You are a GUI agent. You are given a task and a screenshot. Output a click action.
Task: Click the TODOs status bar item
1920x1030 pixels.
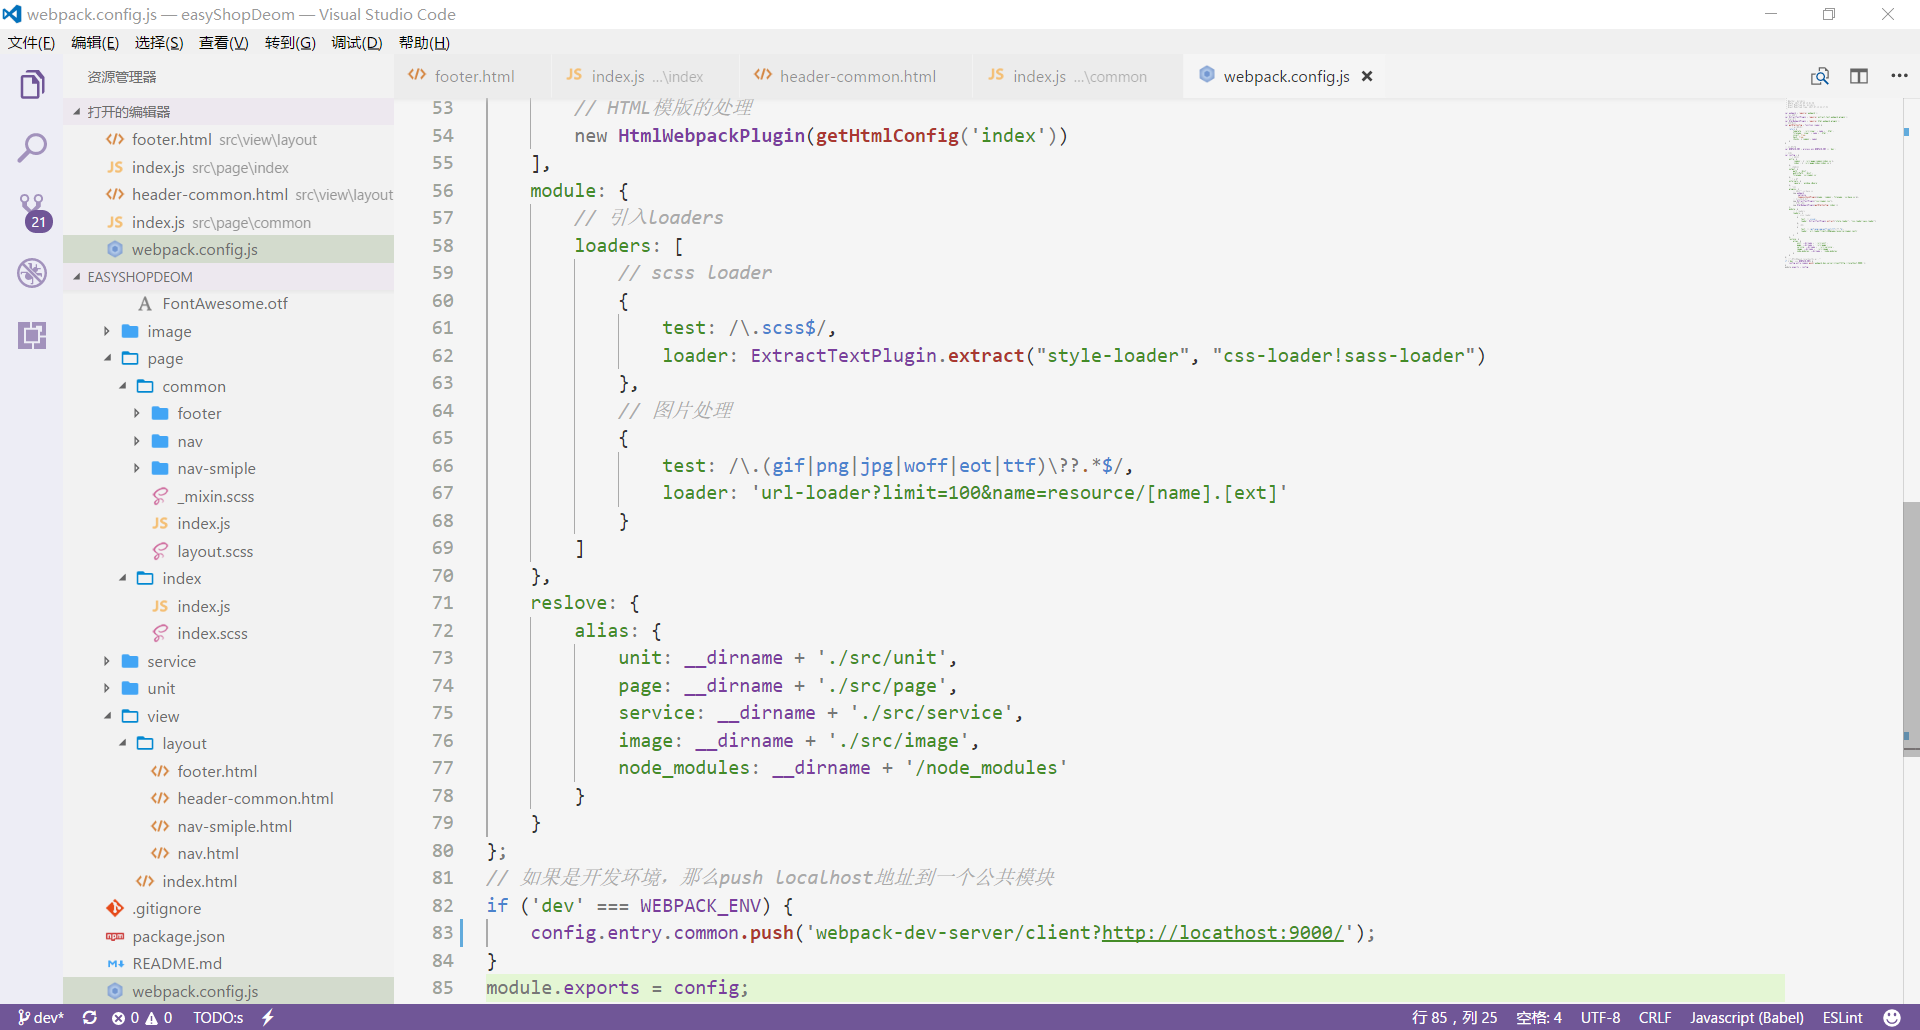[218, 1017]
